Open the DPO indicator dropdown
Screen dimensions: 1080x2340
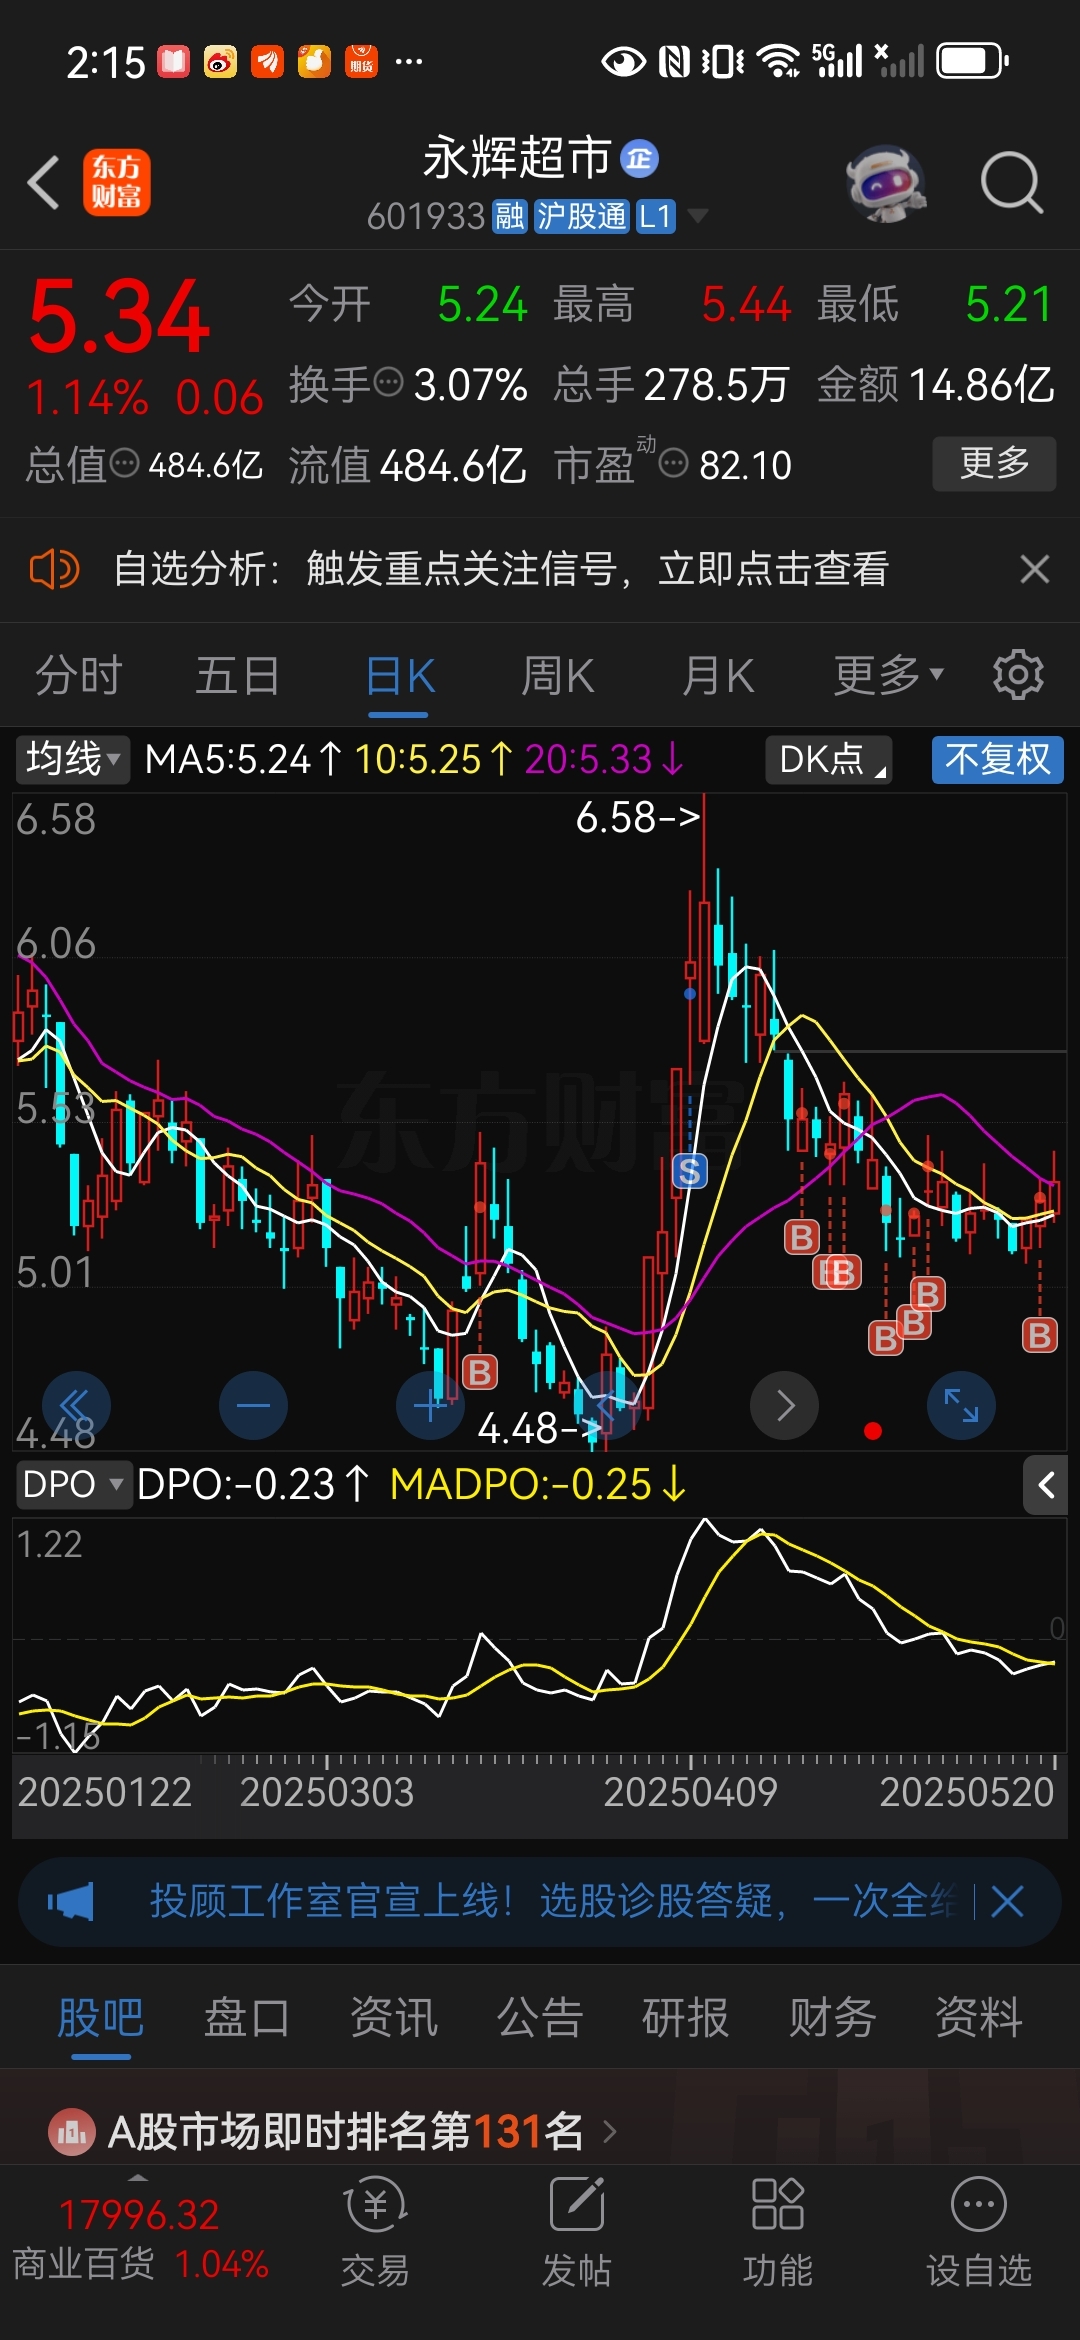click(x=73, y=1485)
